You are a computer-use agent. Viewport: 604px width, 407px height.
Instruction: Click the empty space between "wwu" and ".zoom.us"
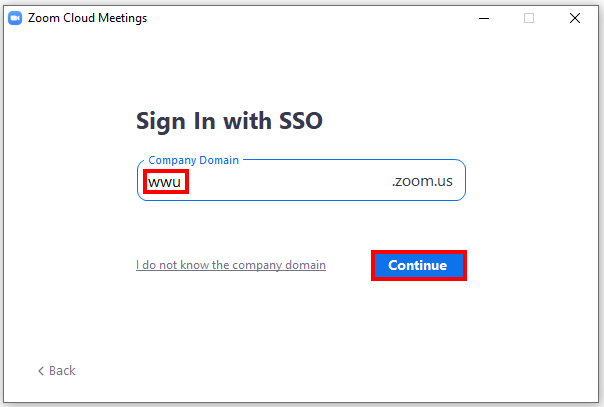[x=290, y=183]
